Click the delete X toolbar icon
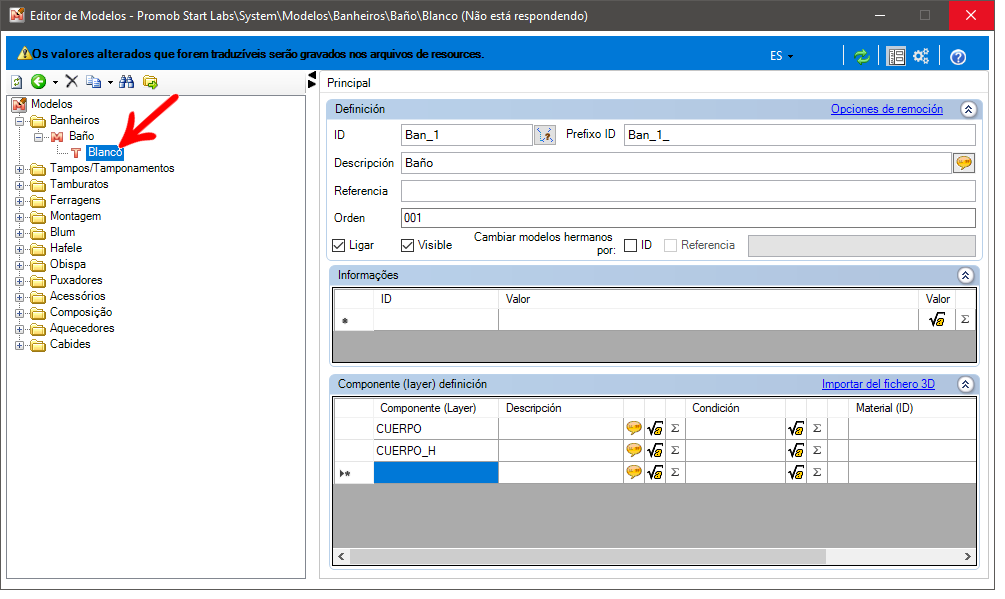The width and height of the screenshot is (1005, 599). tap(72, 81)
